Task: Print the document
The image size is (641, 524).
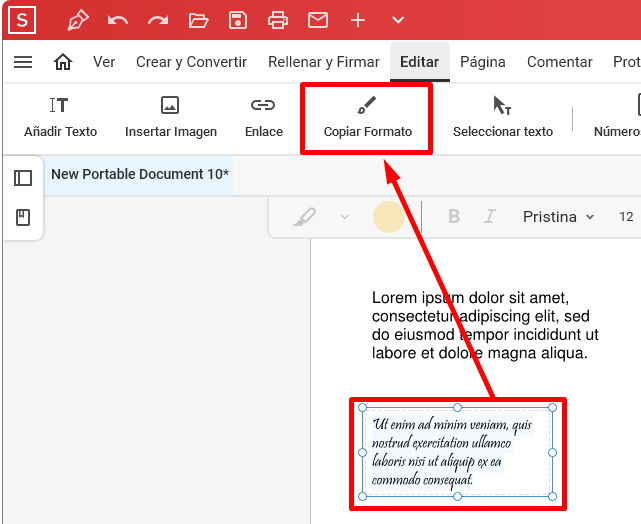Action: tap(278, 20)
